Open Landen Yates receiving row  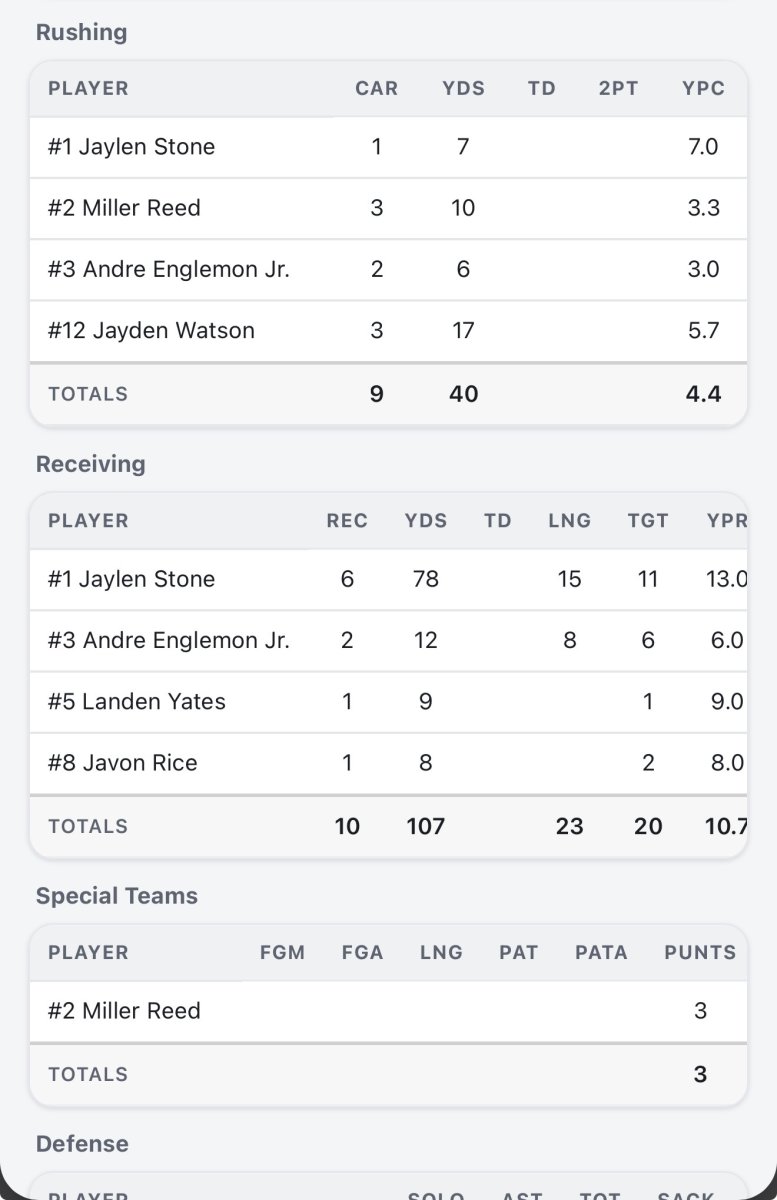point(388,701)
